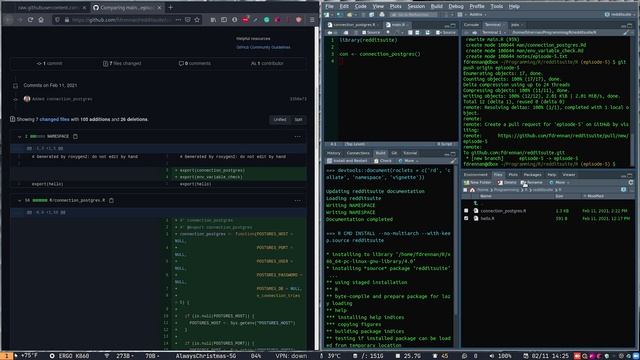Open More dropdown in Files pane

[559, 182]
